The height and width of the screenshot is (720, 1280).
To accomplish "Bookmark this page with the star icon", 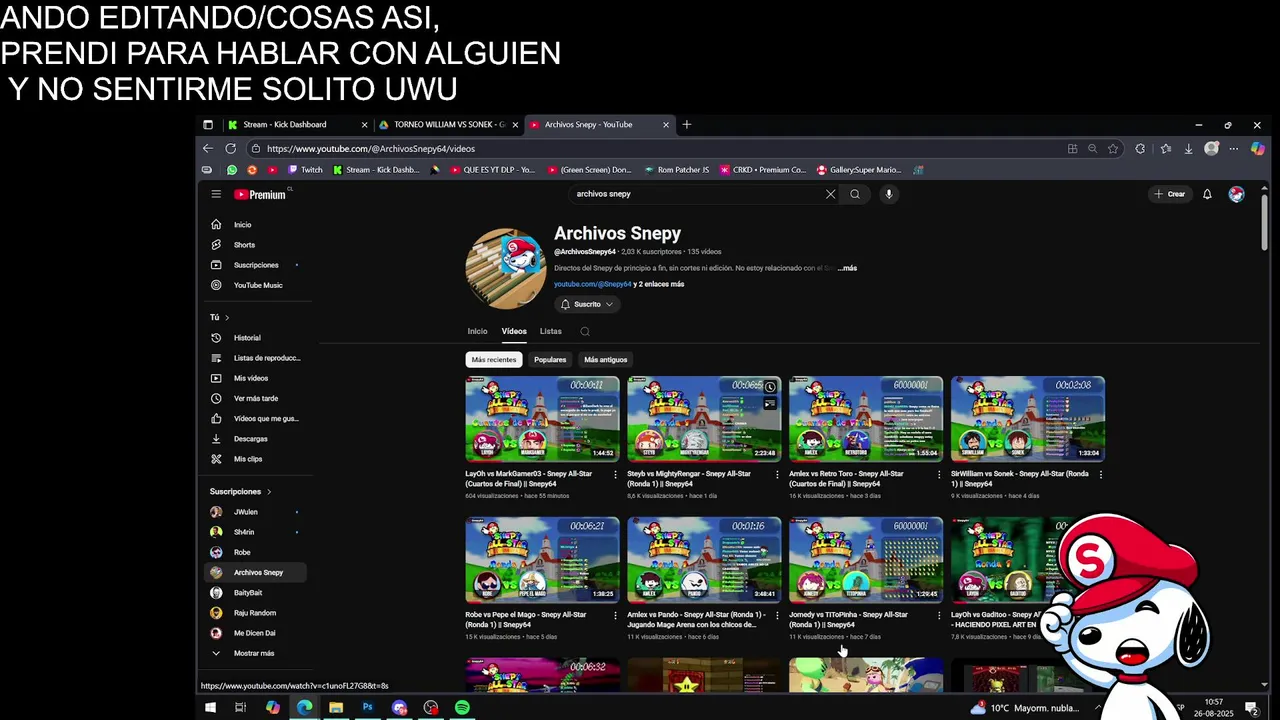I will (1113, 149).
